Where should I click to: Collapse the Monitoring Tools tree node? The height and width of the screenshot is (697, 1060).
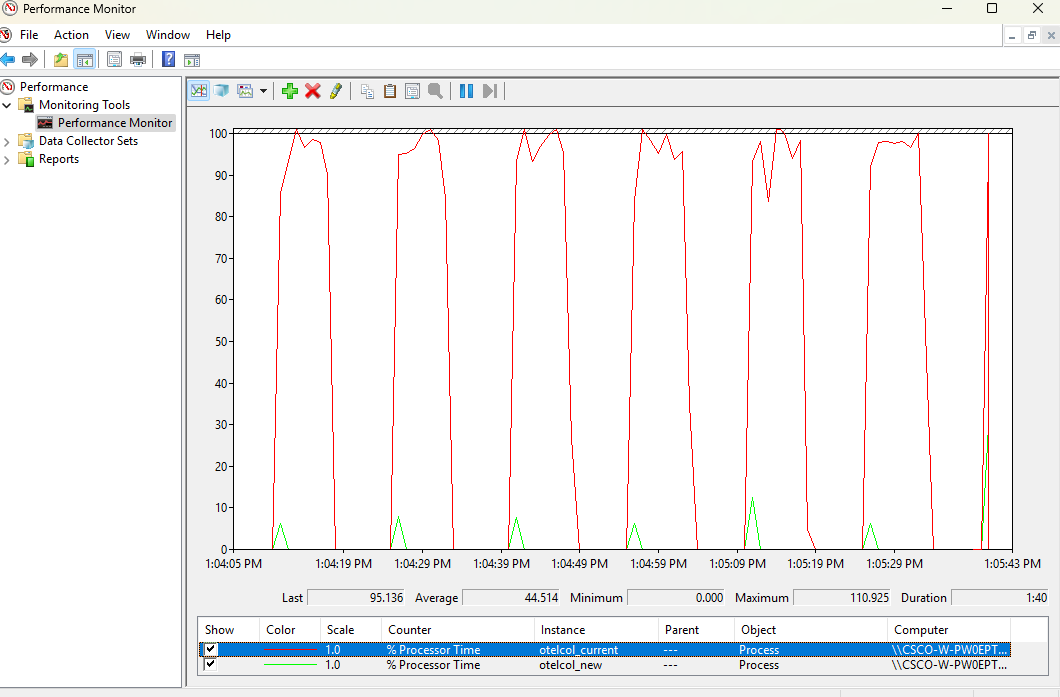[7, 105]
